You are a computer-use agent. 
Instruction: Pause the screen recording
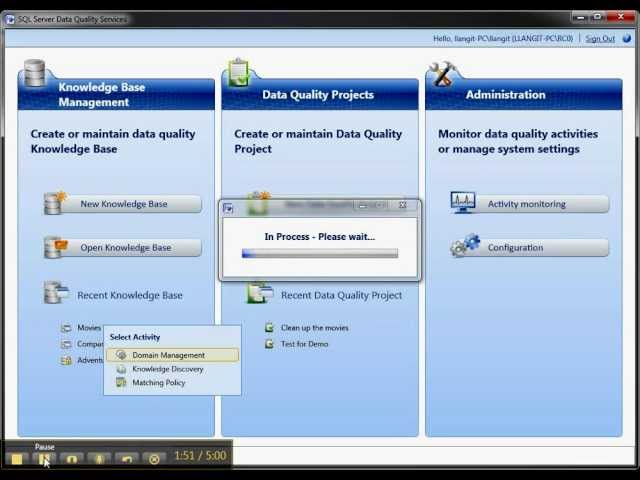coord(44,459)
